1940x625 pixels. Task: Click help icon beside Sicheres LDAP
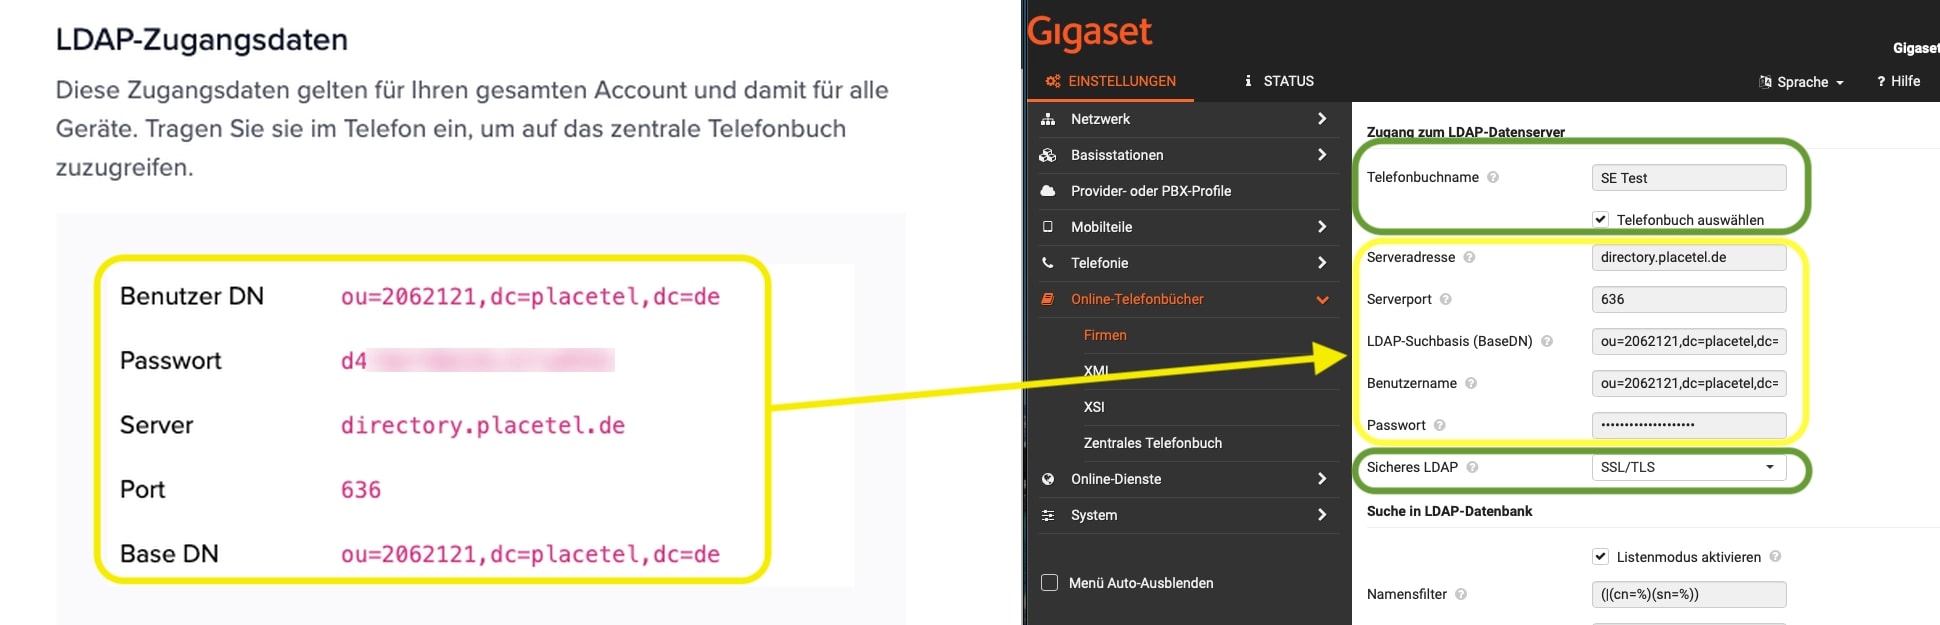[x=1472, y=467]
